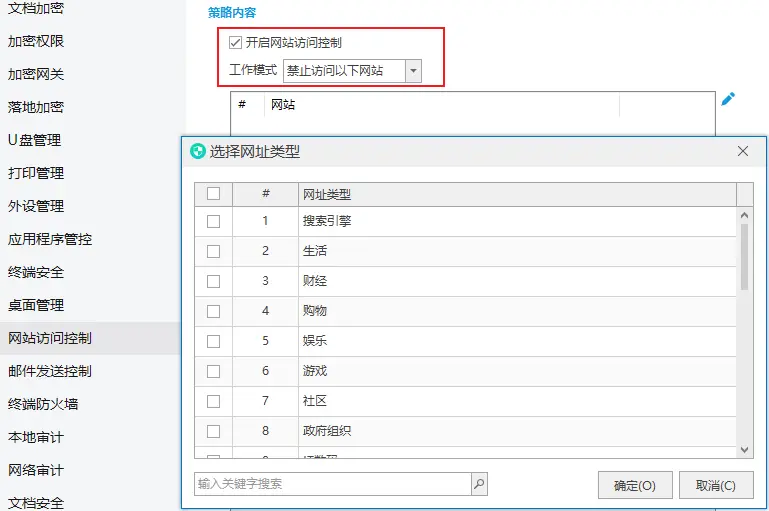Click the pencil edit icon beside website list

coord(728,99)
